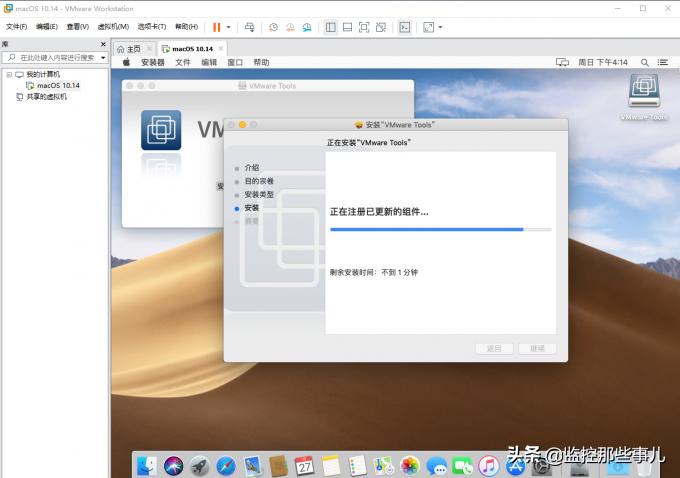Click the large VMware Tools installer icon
This screenshot has height=478, width=680.
pos(161,130)
